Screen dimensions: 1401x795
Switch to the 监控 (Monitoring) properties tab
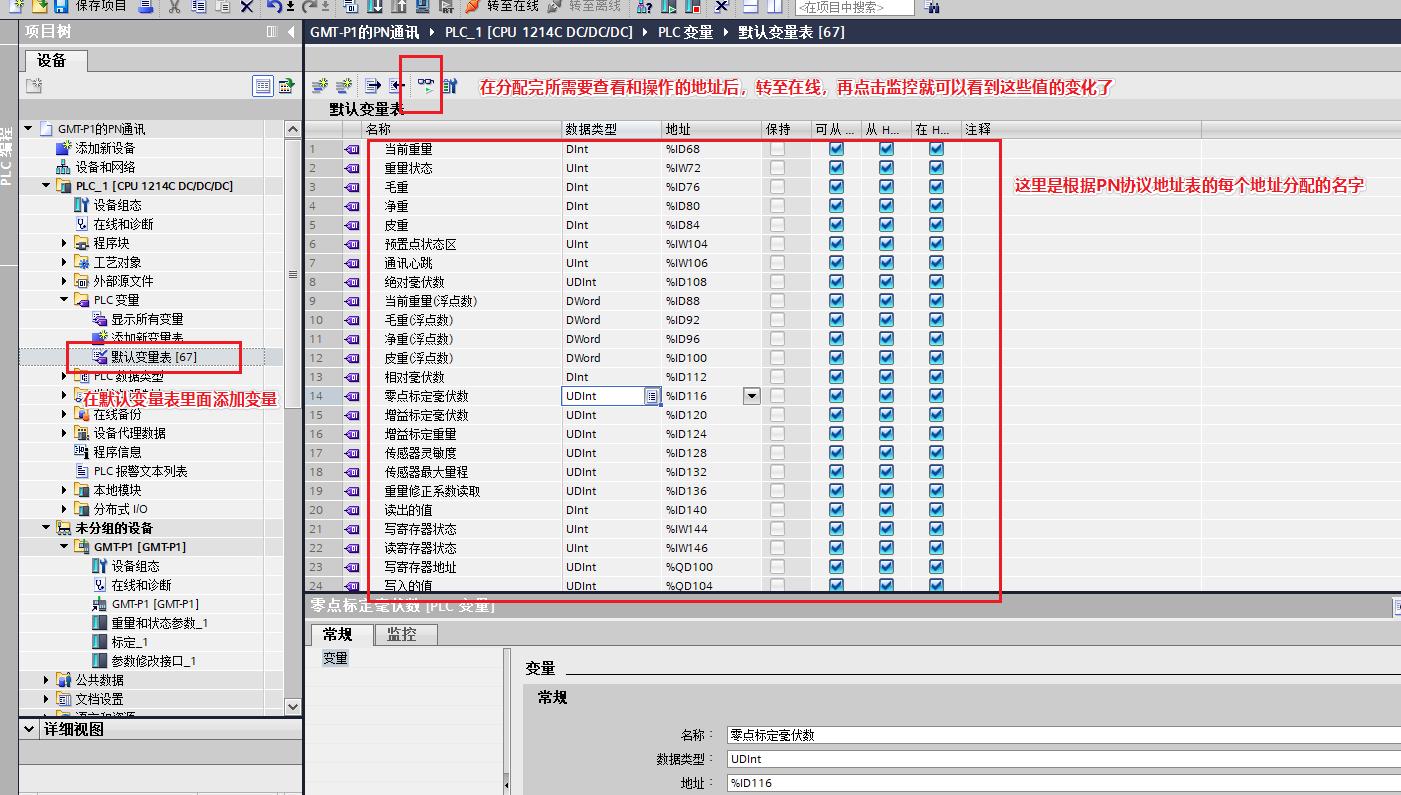[x=401, y=634]
